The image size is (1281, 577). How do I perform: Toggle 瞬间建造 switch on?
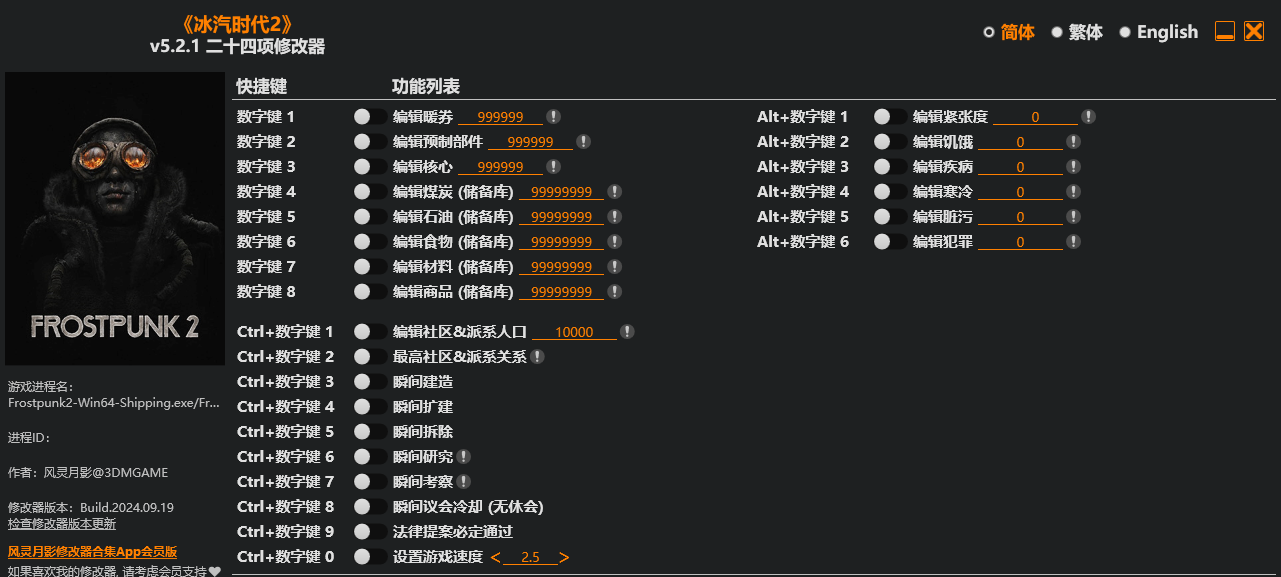coord(370,382)
